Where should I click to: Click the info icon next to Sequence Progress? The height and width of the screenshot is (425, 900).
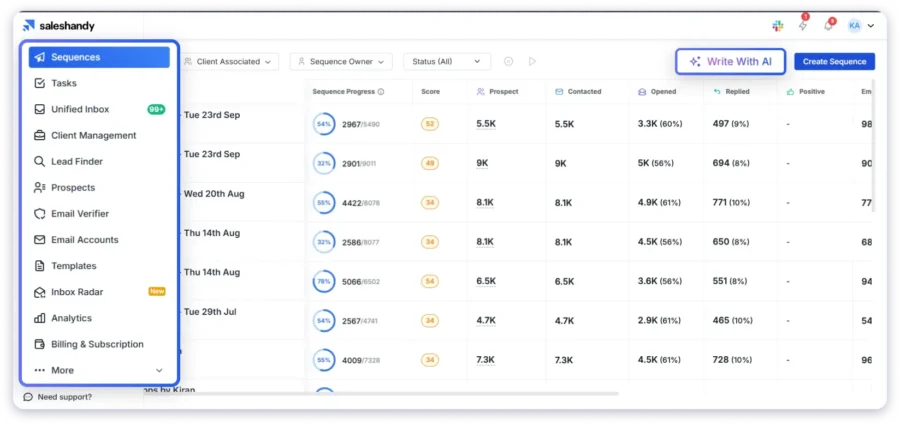(382, 92)
